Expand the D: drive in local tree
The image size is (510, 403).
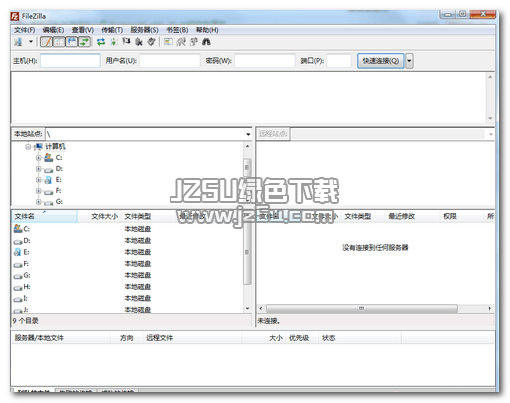coord(39,169)
